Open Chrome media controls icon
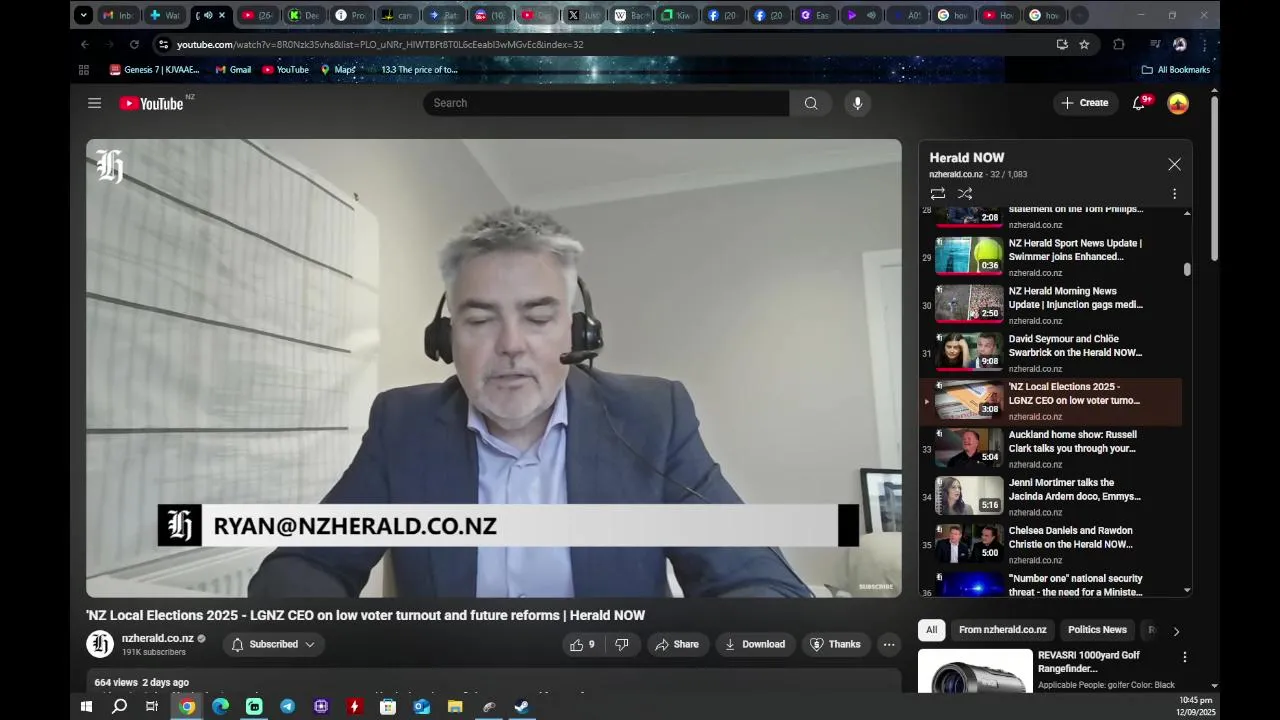The height and width of the screenshot is (720, 1280). [x=1155, y=44]
